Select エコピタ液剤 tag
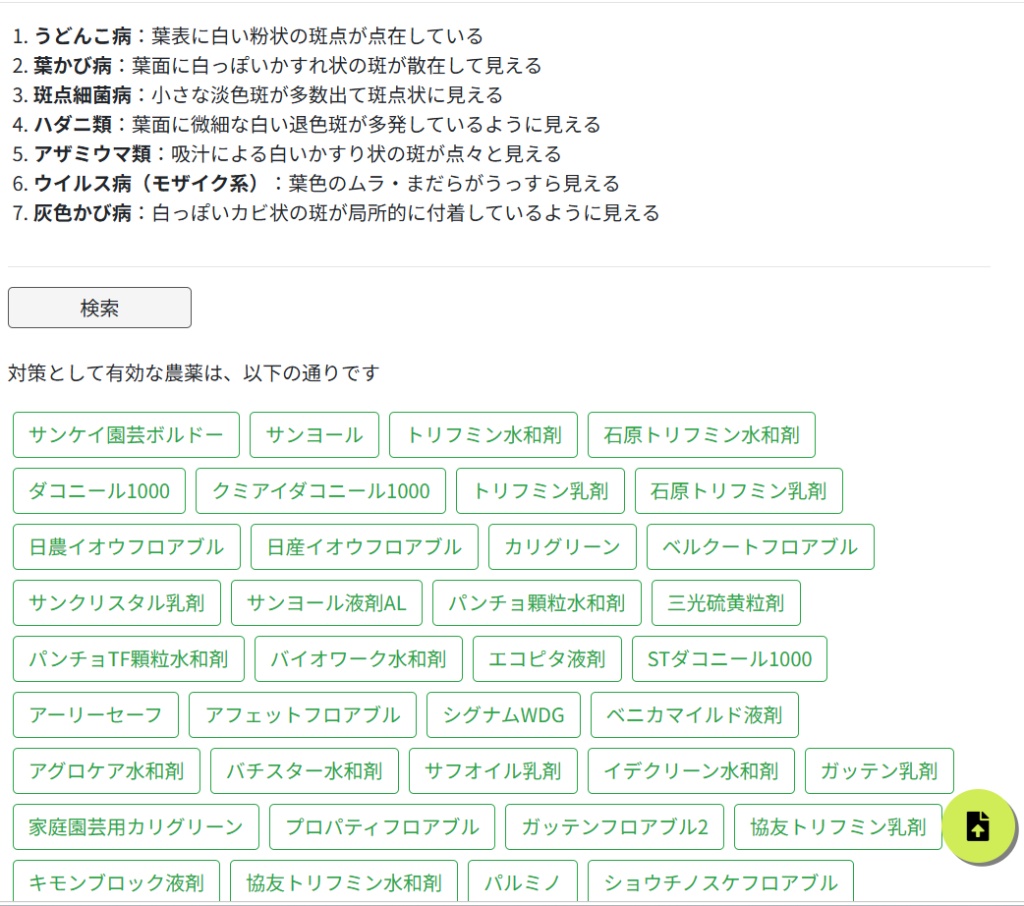Viewport: 1024px width, 906px height. click(547, 659)
